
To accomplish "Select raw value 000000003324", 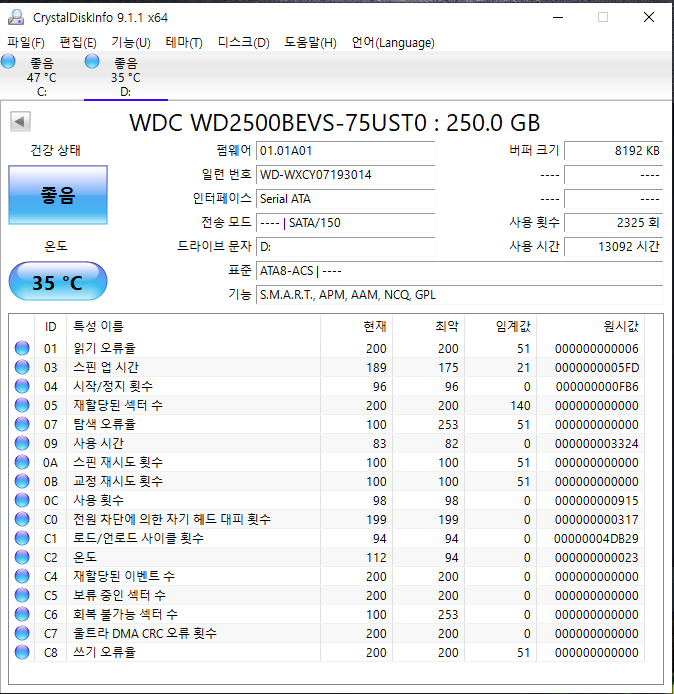I will [597, 444].
